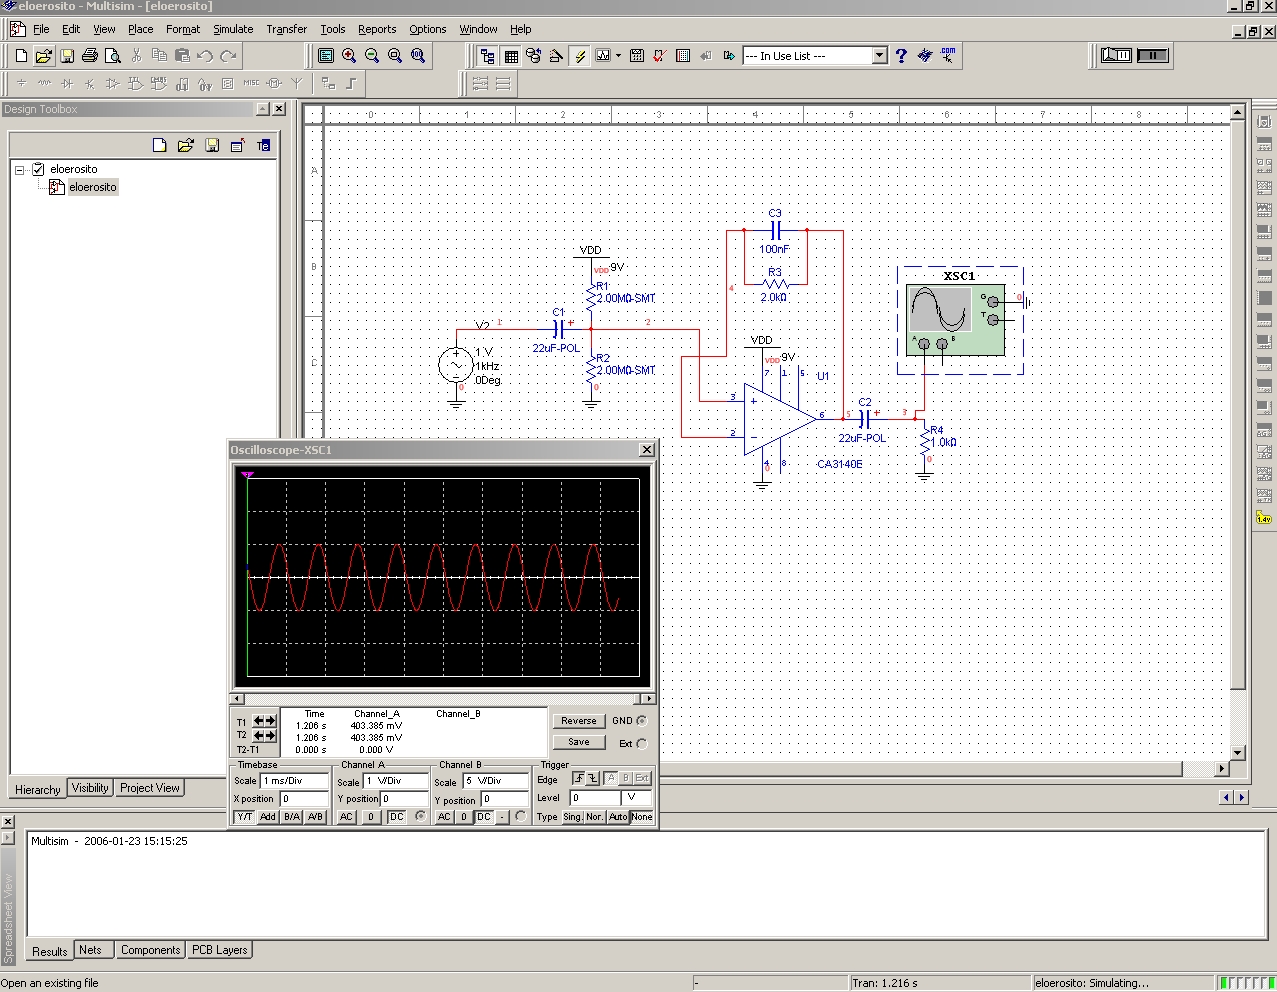
Task: Switch to the Nets tab in spreadsheet
Action: pyautogui.click(x=91, y=950)
